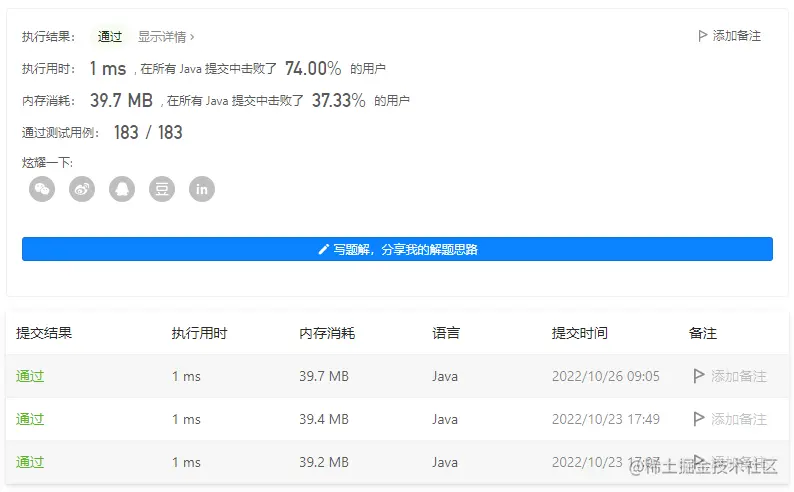This screenshot has height=492, width=794.
Task: Click the 通过 result status label
Action: coord(110,36)
